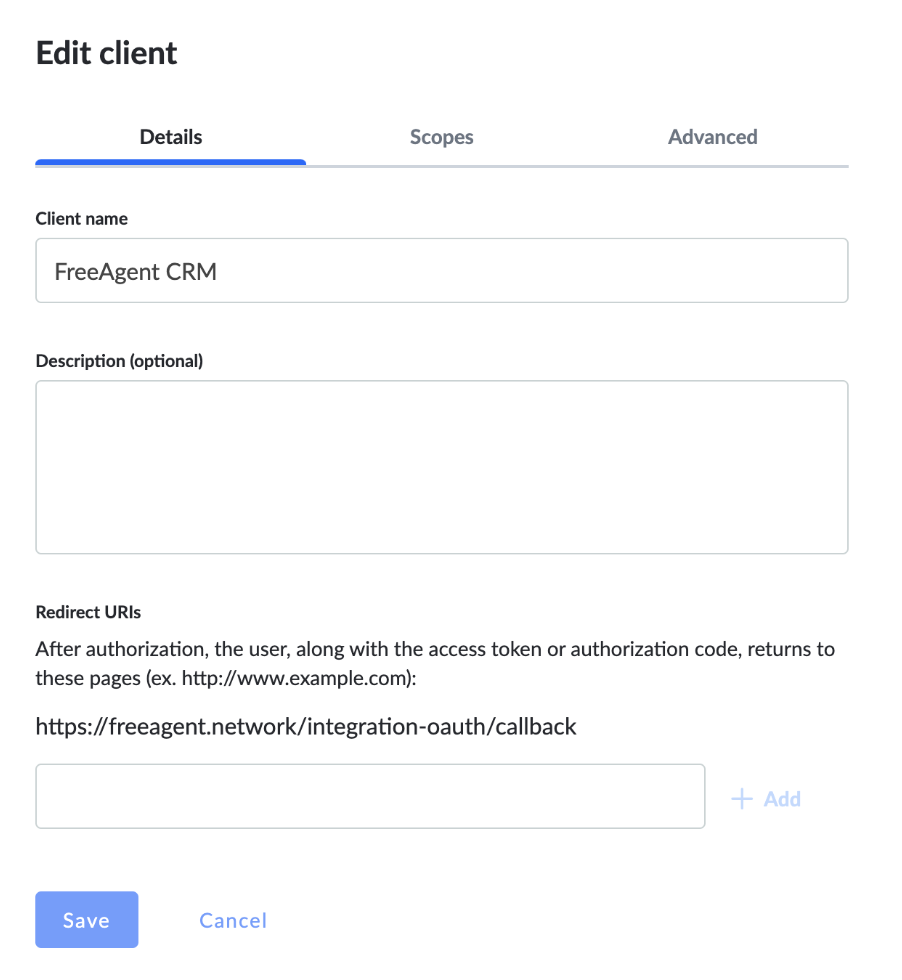Switch to the Scopes tab

(441, 137)
